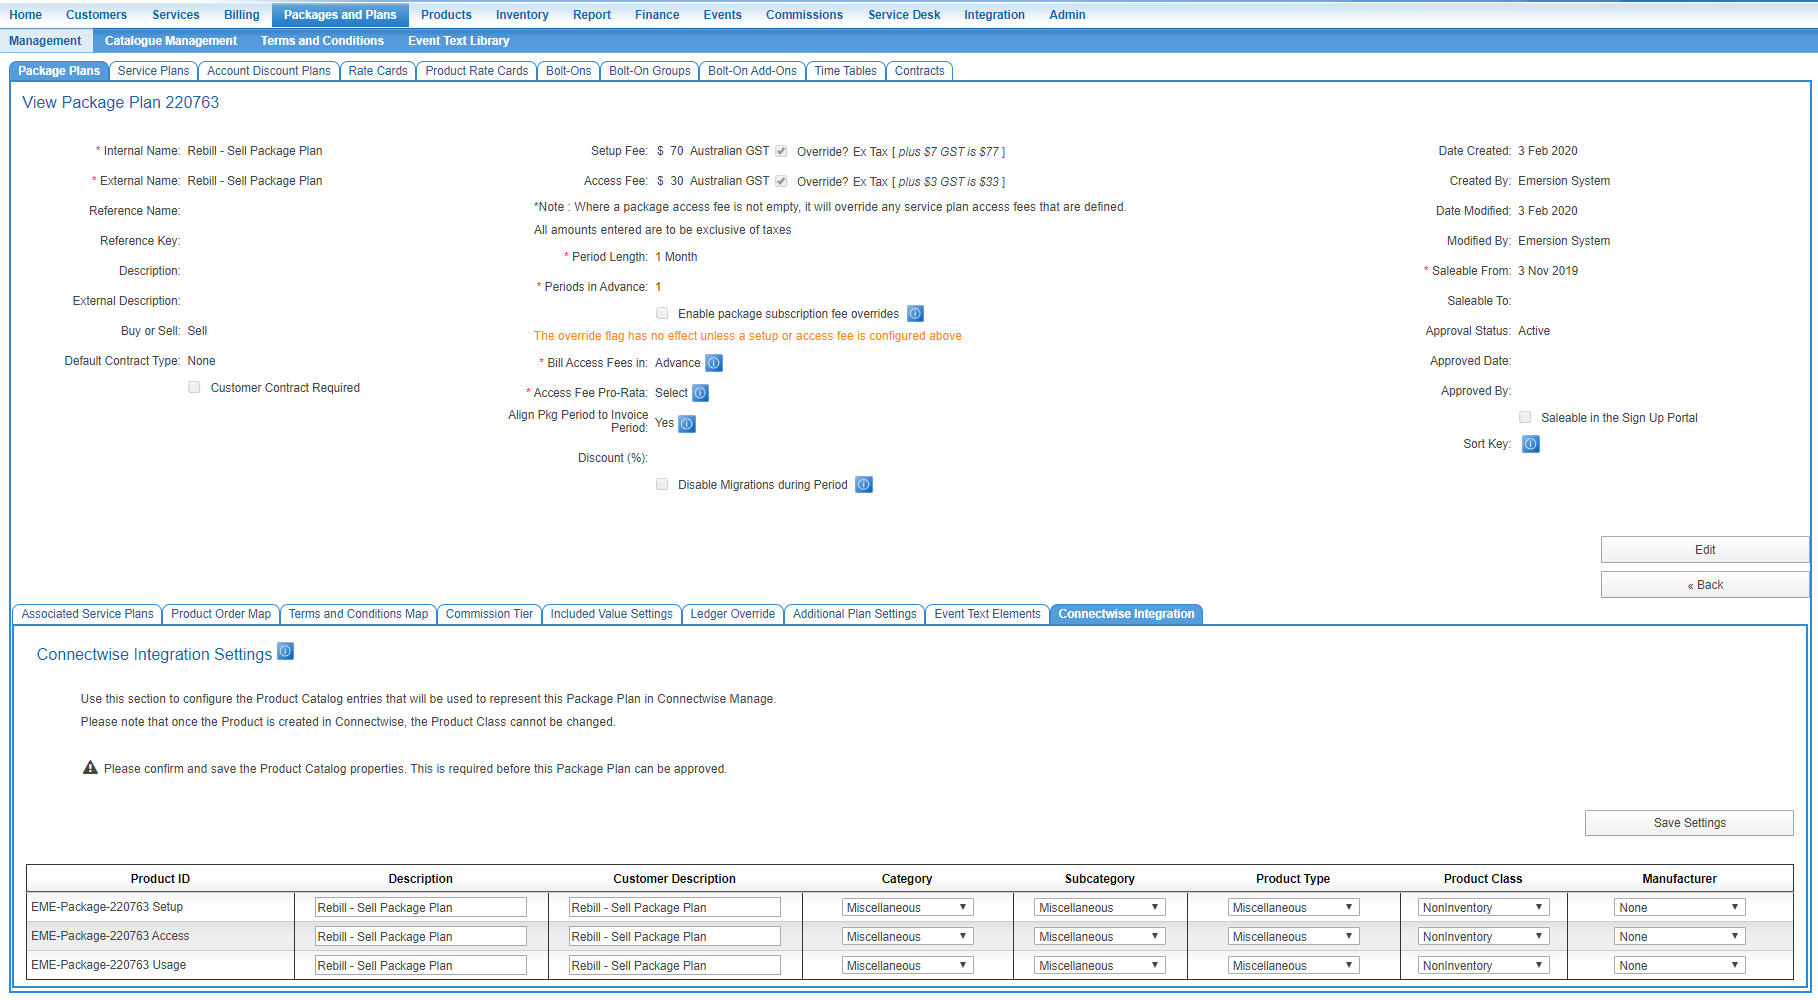1818x1000 pixels.
Task: Check Disable Migrations during Period box
Action: point(662,485)
